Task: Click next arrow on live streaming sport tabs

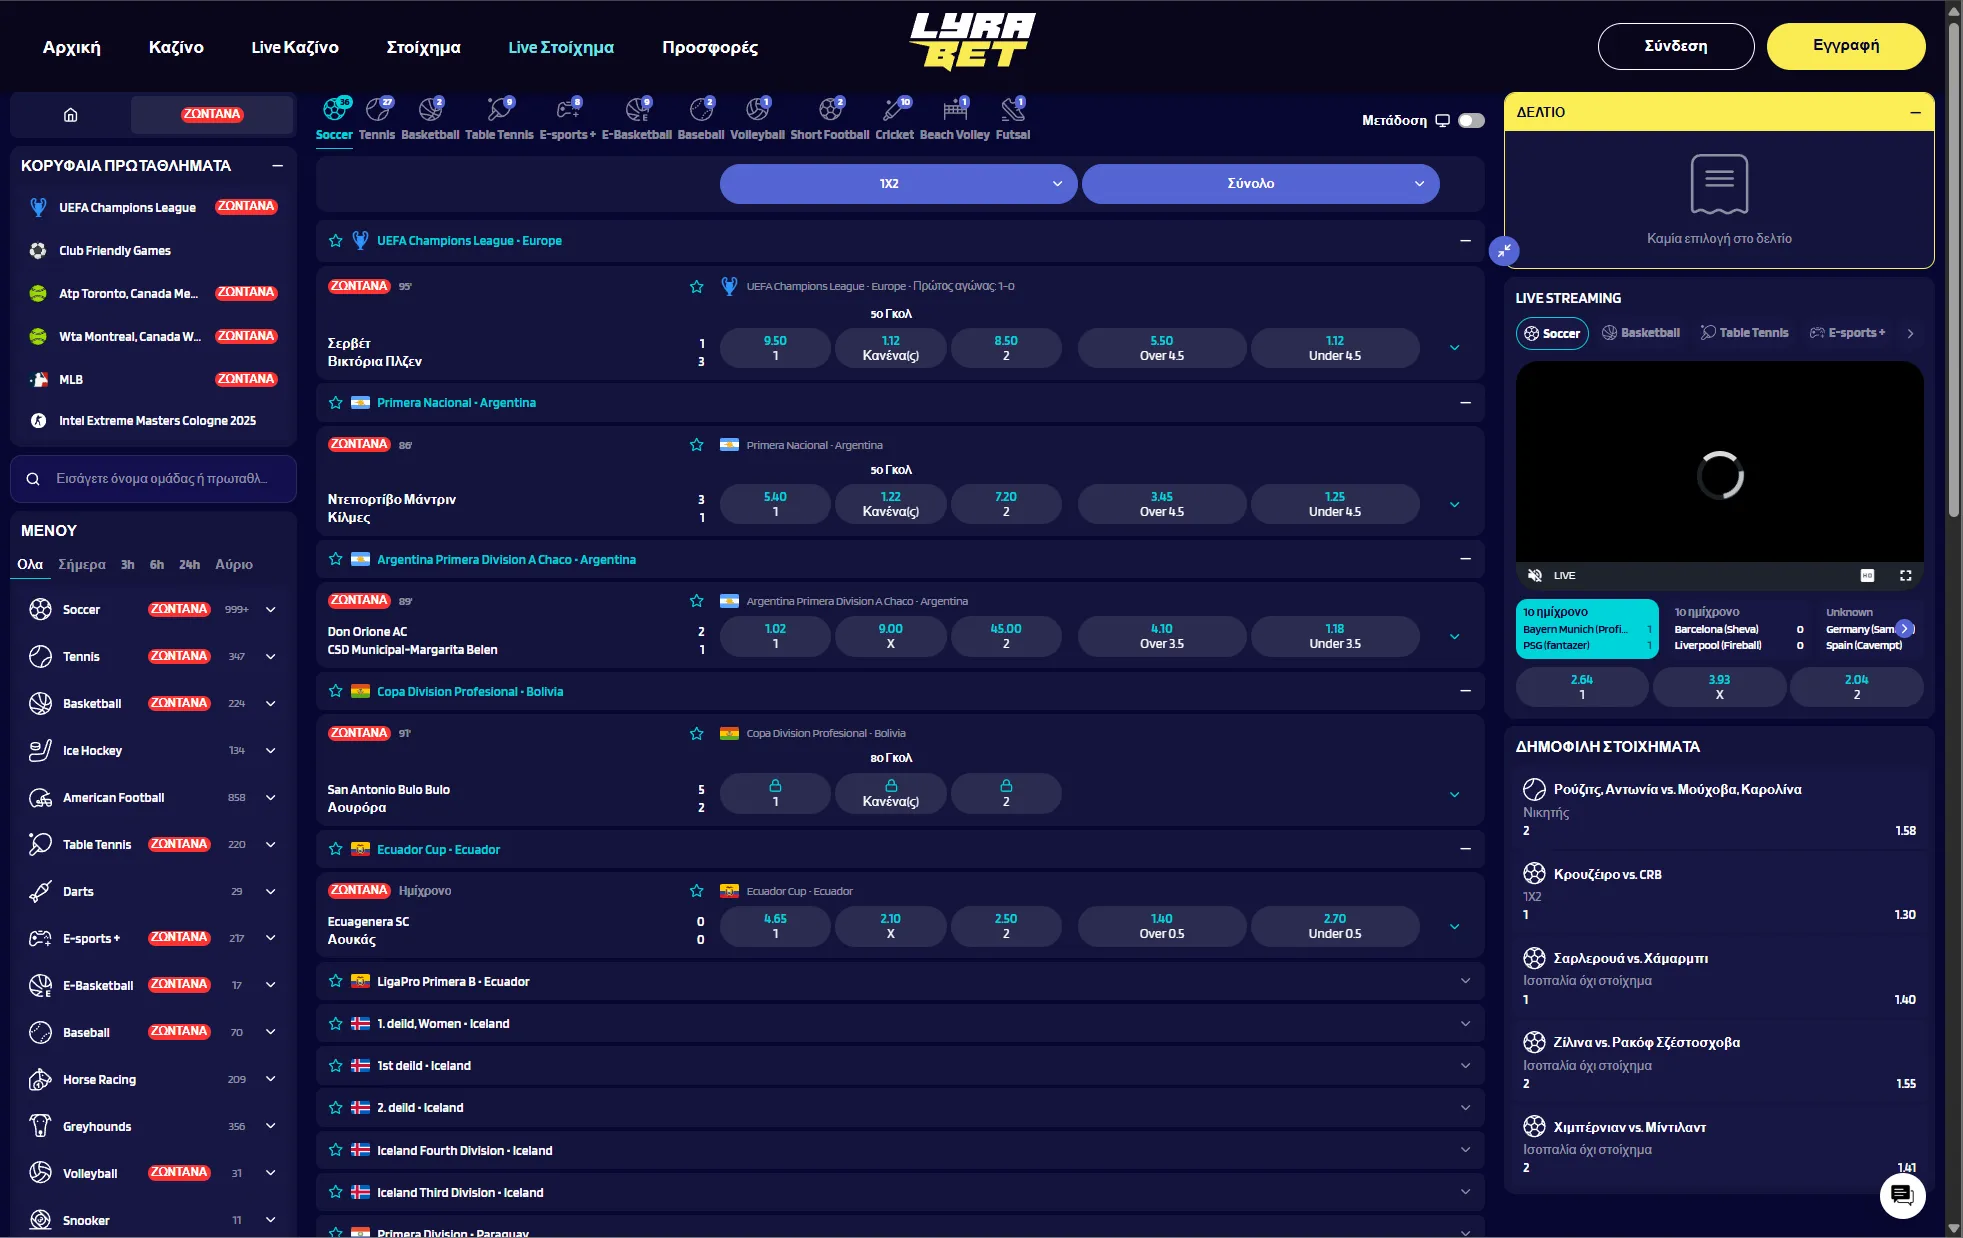Action: (x=1910, y=333)
